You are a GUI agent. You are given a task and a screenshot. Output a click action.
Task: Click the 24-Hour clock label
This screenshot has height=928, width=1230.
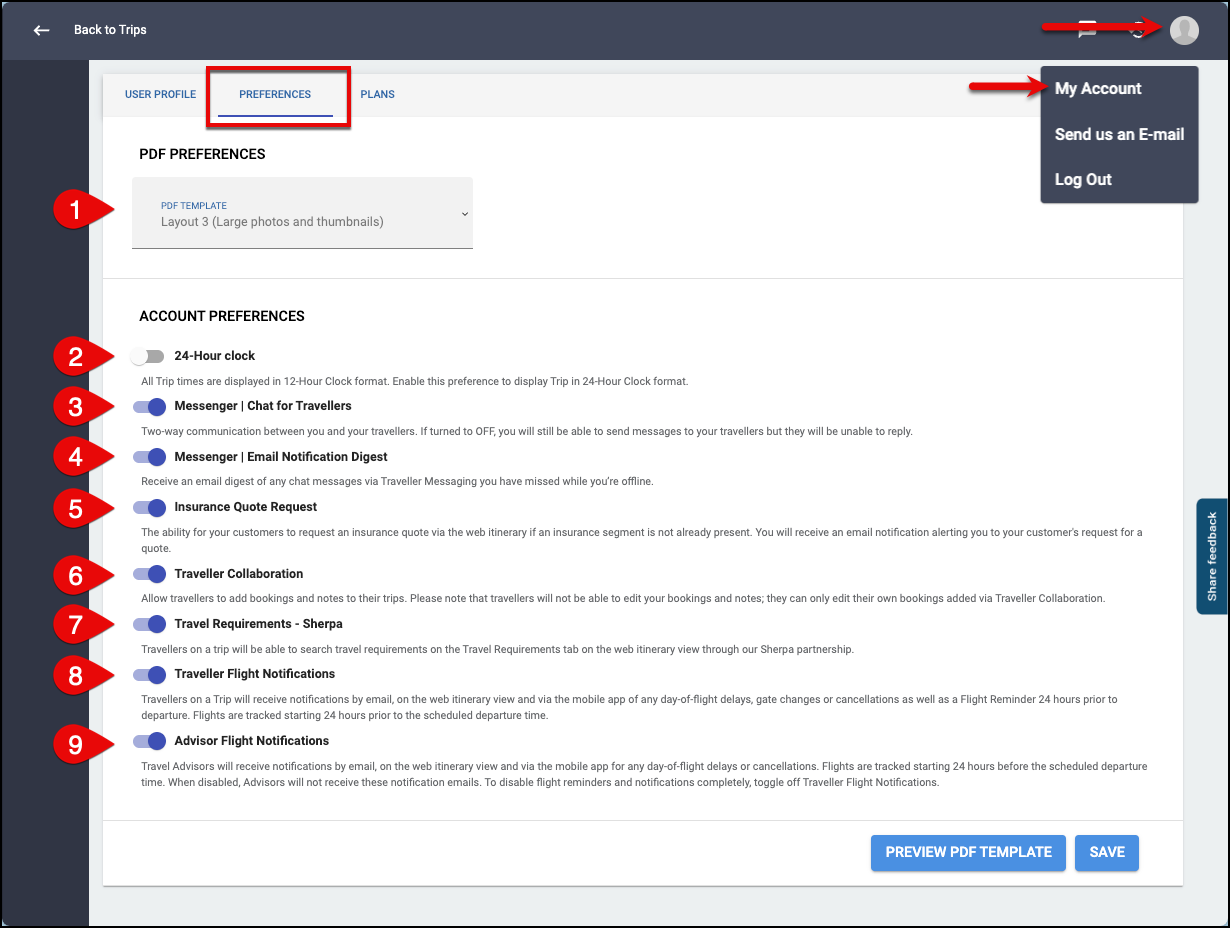[214, 356]
